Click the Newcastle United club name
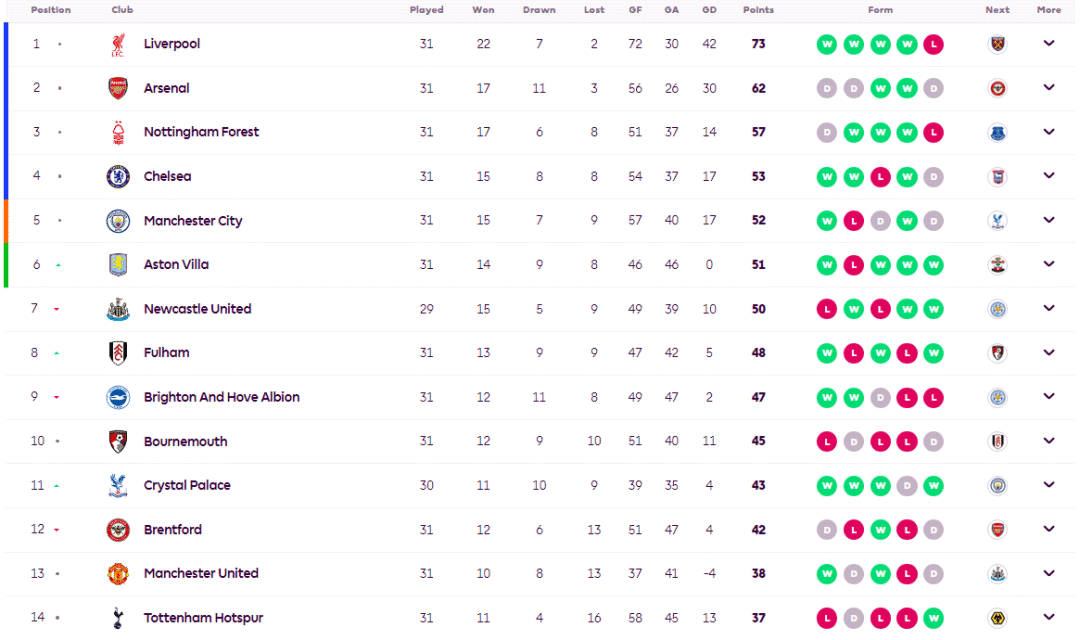Screen dimensions: 1080x640 197,309
